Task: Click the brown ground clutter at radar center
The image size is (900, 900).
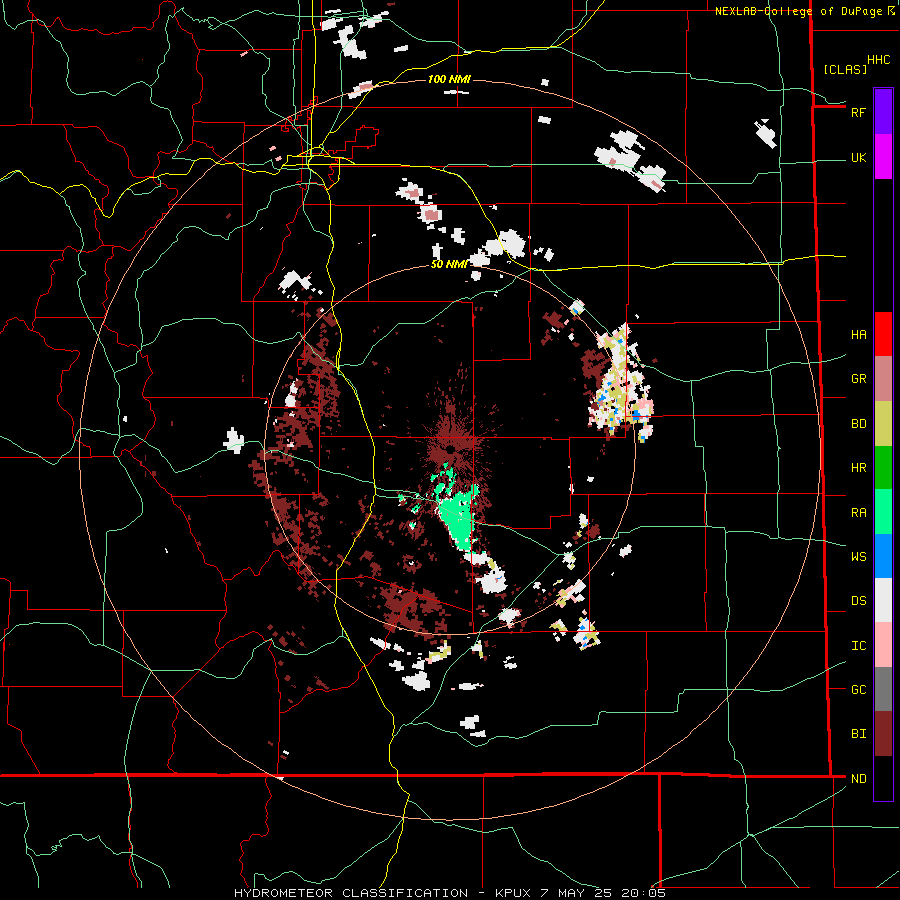Action: pos(452,447)
